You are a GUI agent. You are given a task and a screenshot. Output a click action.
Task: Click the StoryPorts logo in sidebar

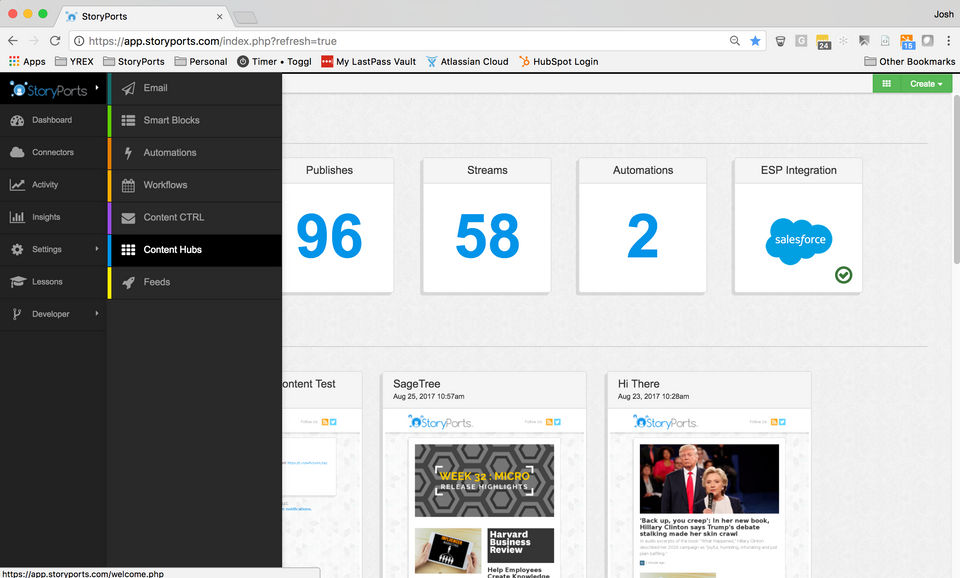point(49,90)
